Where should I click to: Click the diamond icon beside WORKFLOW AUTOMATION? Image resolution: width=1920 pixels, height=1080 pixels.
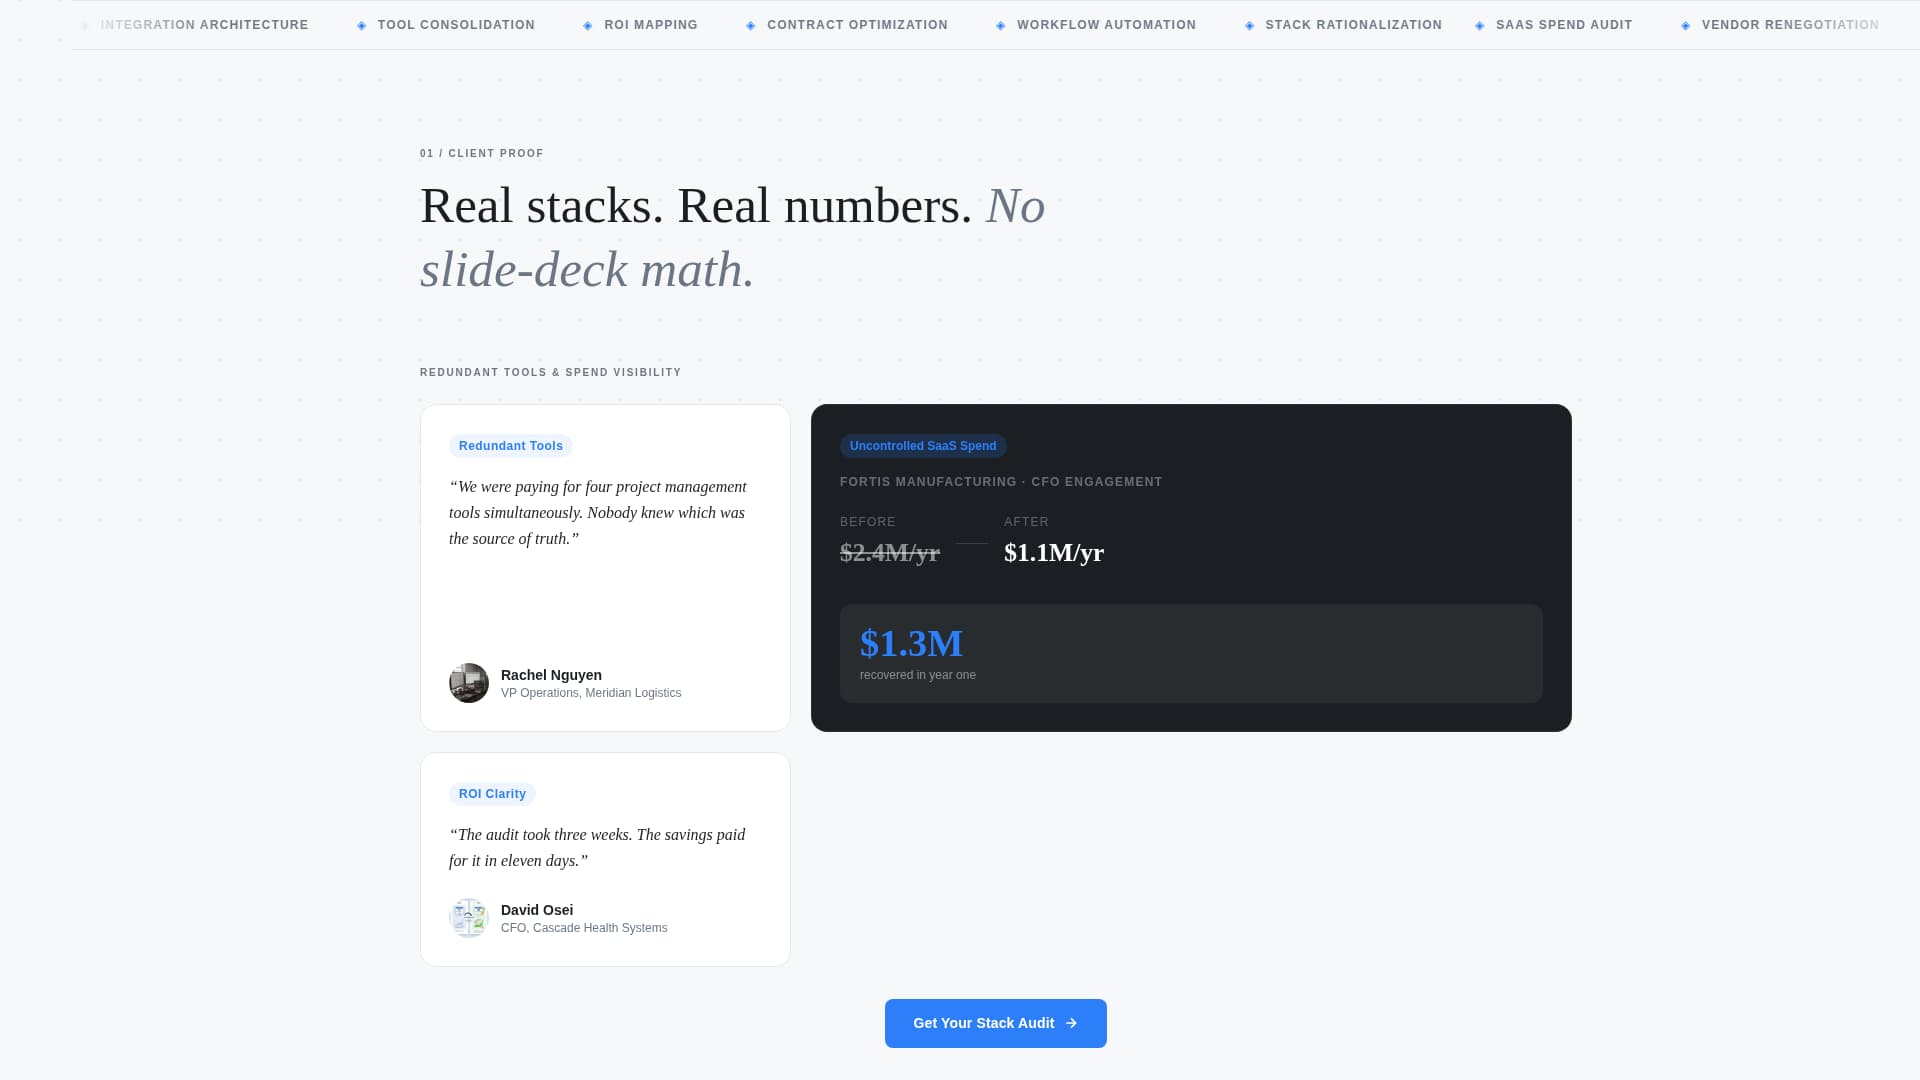pos(999,25)
